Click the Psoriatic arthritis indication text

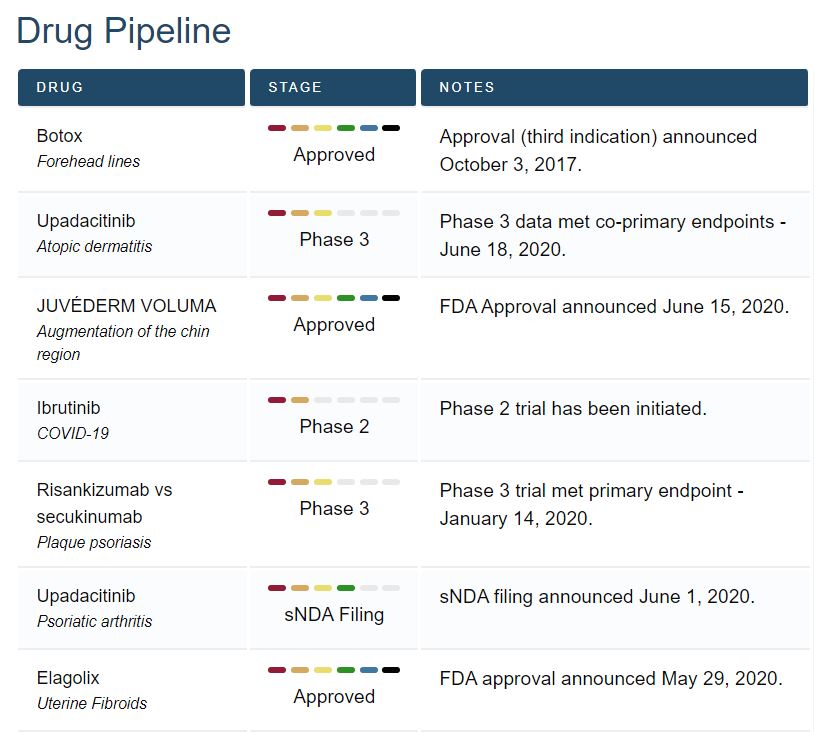pyautogui.click(x=95, y=621)
